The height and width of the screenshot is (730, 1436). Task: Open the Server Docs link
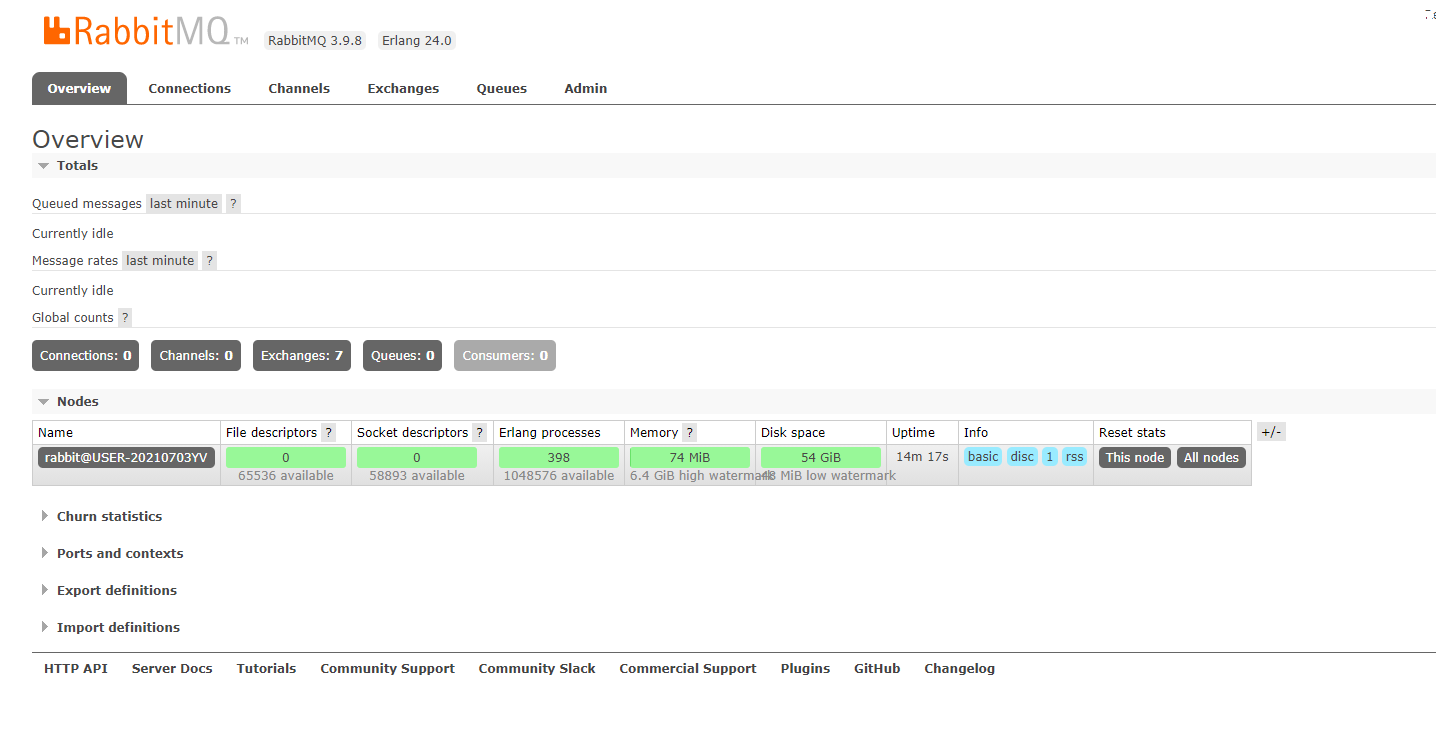point(172,669)
